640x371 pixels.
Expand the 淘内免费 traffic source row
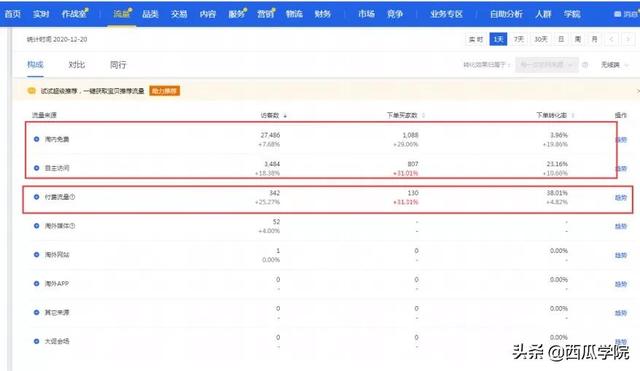point(36,139)
